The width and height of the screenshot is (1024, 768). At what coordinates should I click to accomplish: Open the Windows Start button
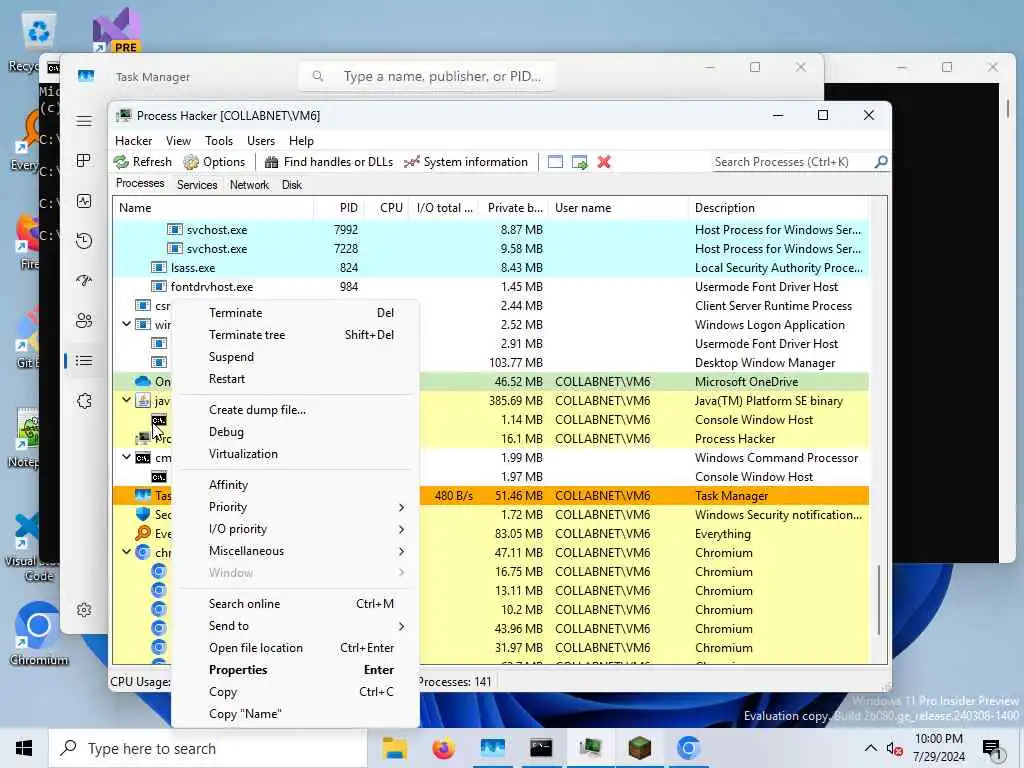pos(24,748)
